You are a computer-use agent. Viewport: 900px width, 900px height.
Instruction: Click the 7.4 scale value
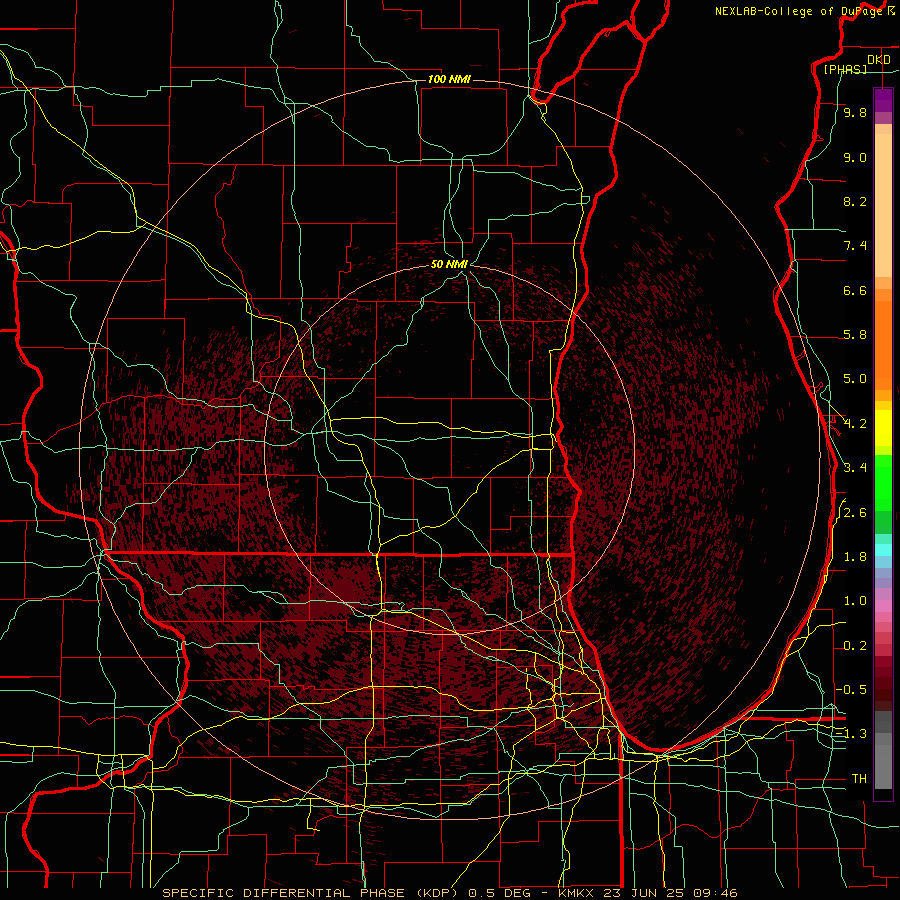tap(855, 246)
